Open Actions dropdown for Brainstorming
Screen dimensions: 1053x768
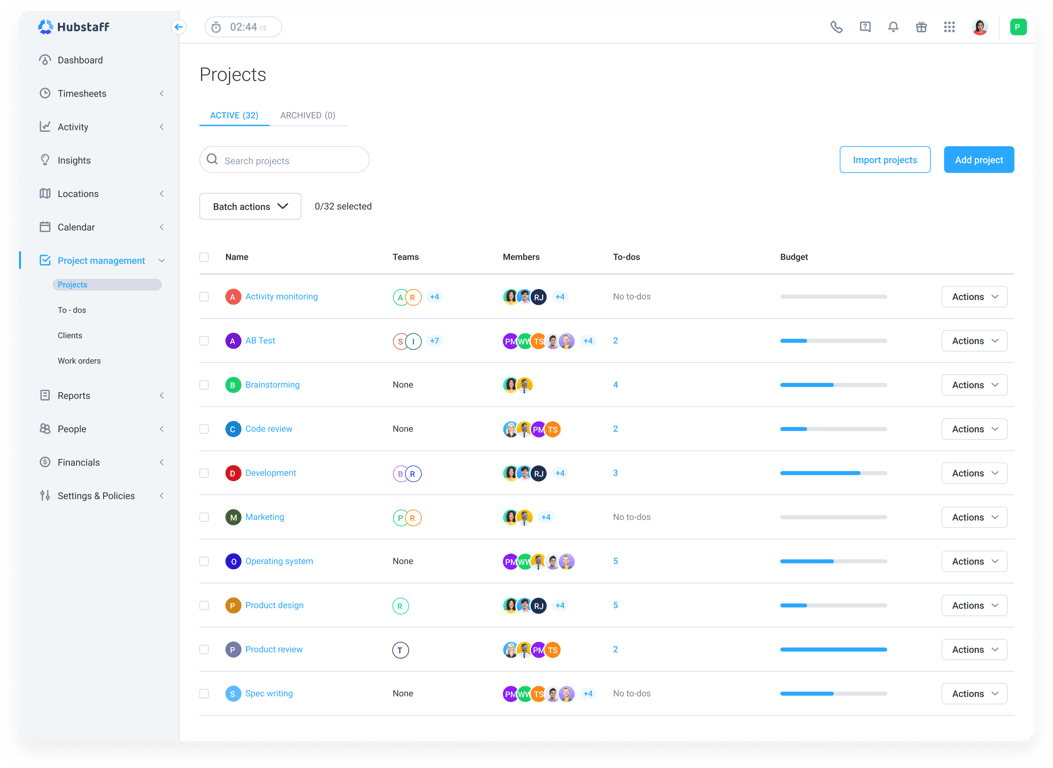[974, 385]
